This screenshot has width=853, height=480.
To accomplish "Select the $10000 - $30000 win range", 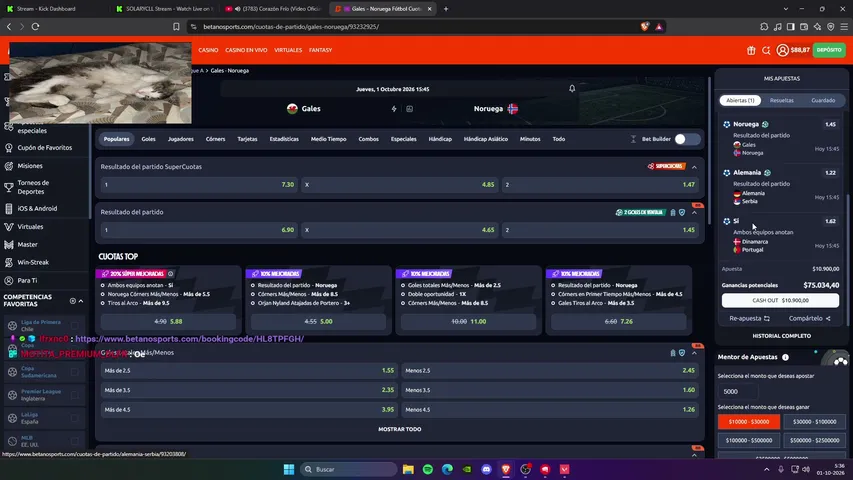I will point(749,422).
